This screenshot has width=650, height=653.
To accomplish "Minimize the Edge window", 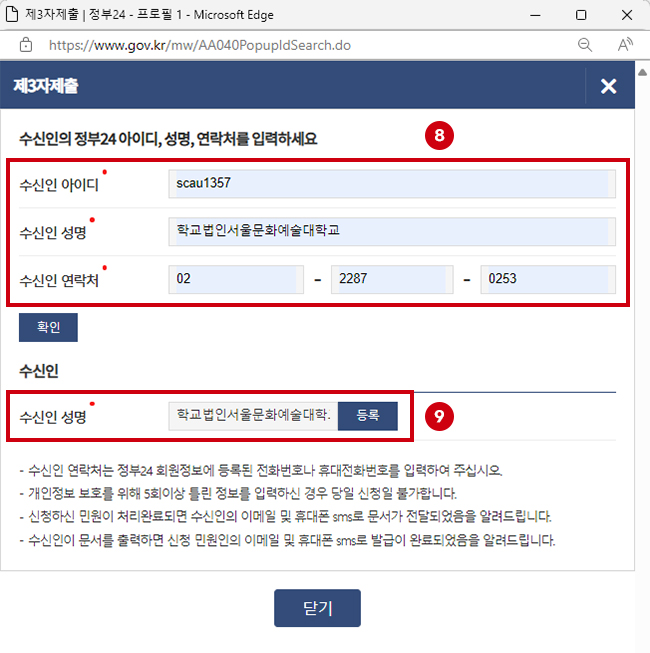I will pyautogui.click(x=535, y=15).
